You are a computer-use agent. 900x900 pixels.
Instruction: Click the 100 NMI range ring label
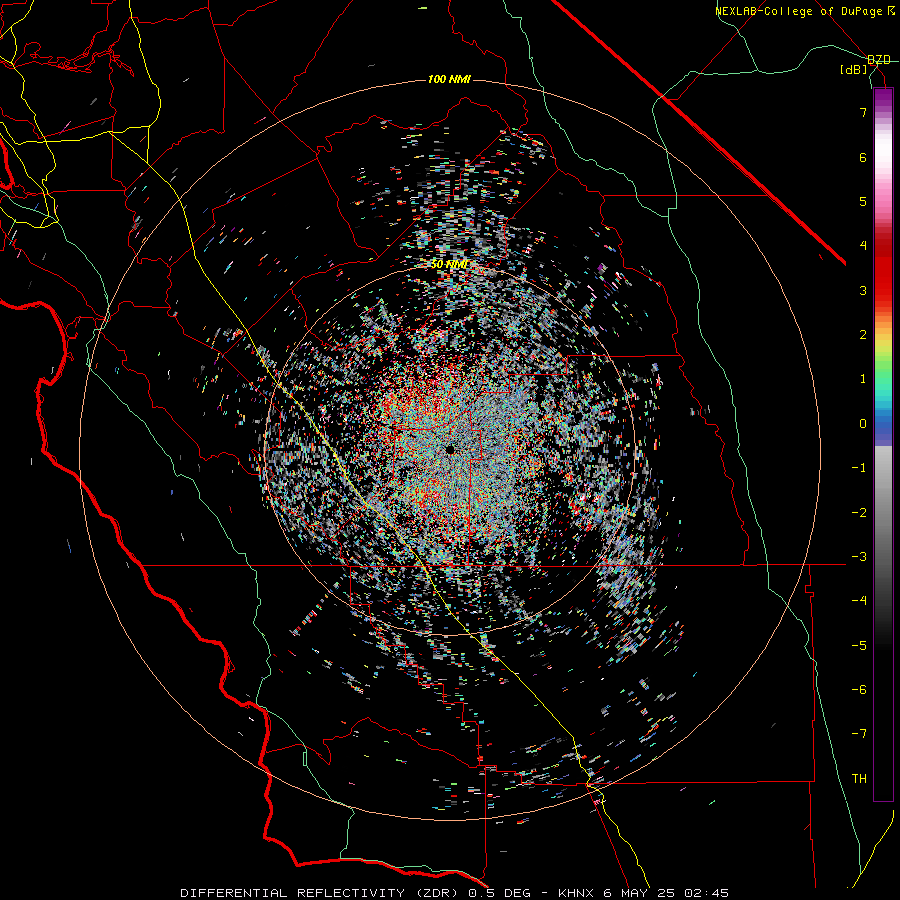click(x=449, y=79)
